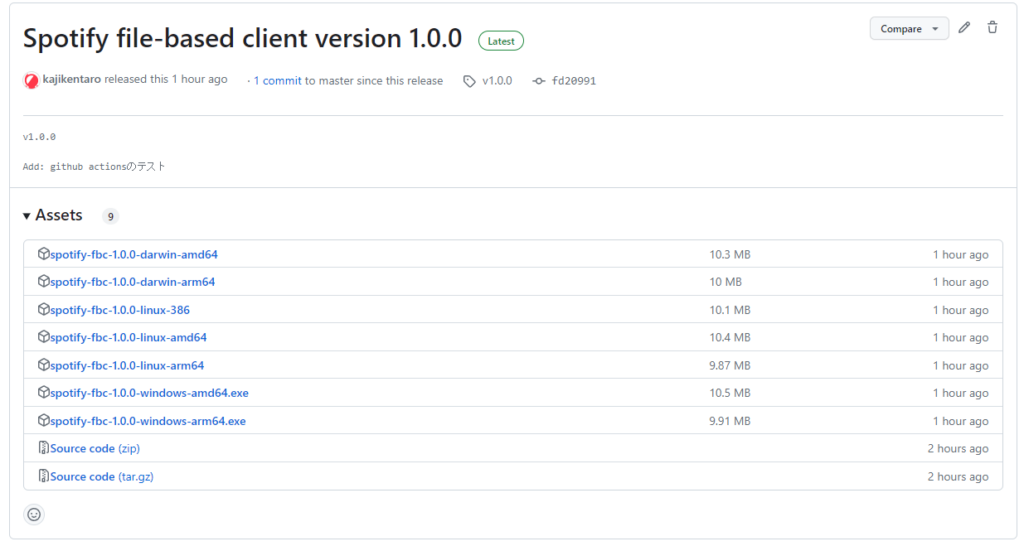Click the release title heading text

[242, 39]
